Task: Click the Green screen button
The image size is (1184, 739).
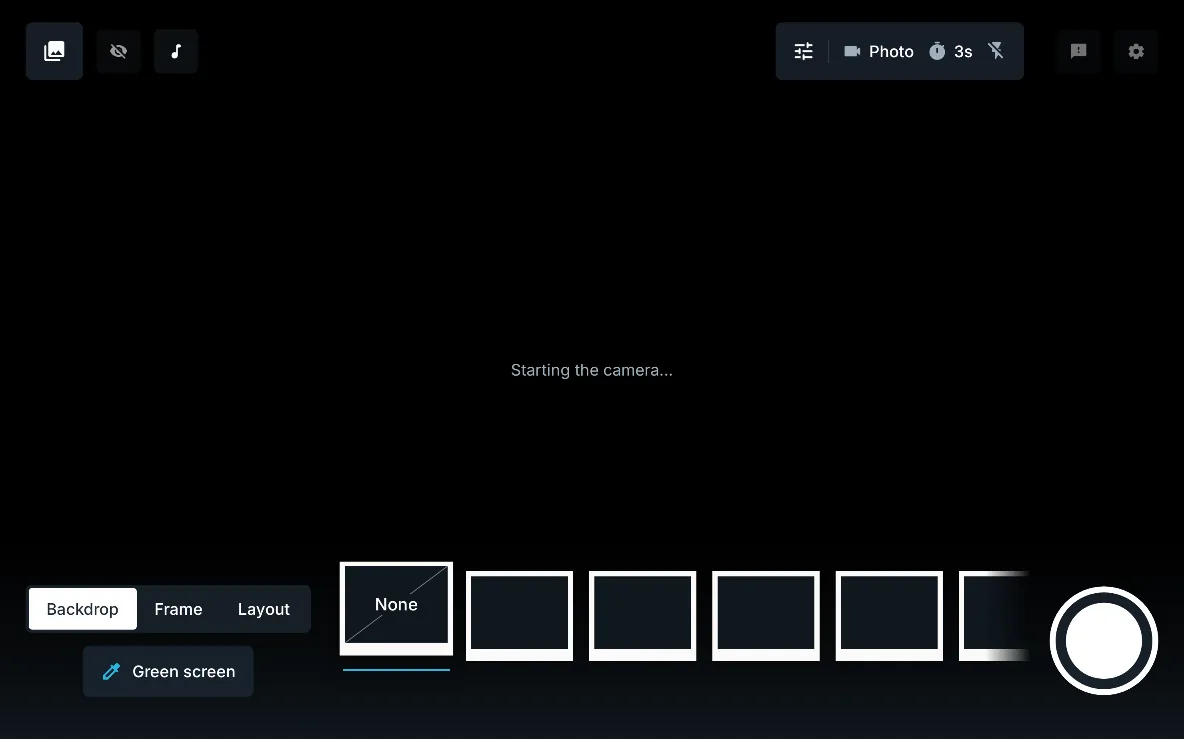Action: click(x=168, y=671)
